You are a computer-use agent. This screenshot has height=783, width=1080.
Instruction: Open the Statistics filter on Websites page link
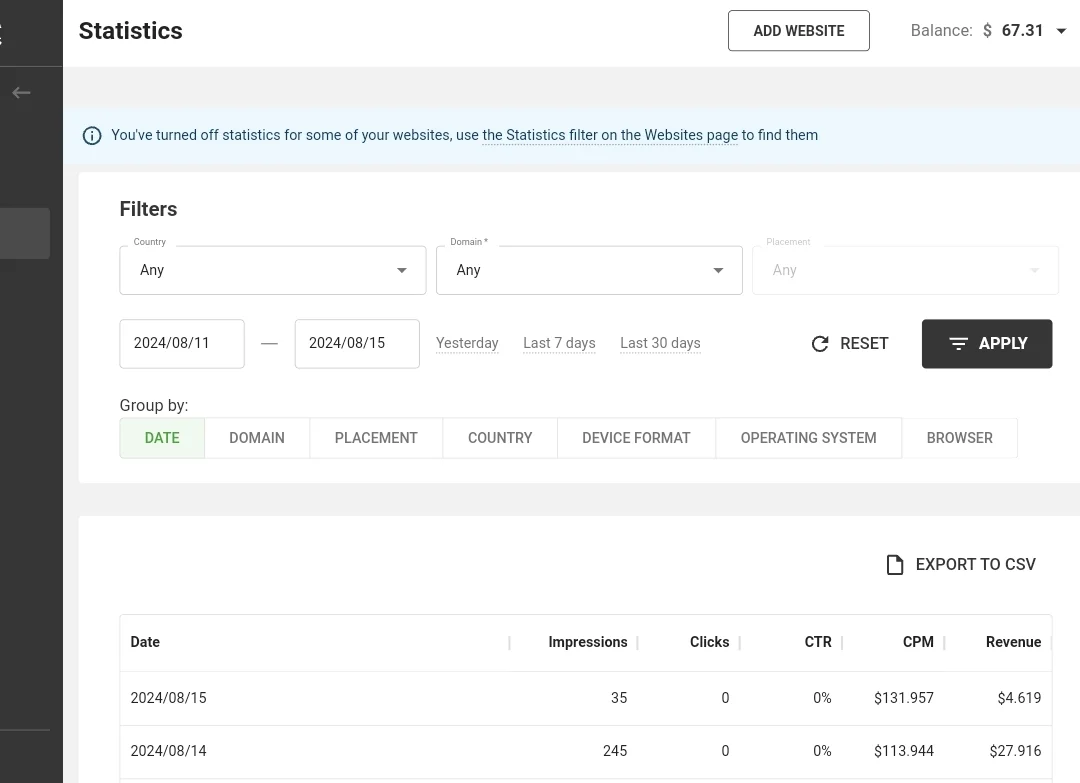tap(610, 136)
